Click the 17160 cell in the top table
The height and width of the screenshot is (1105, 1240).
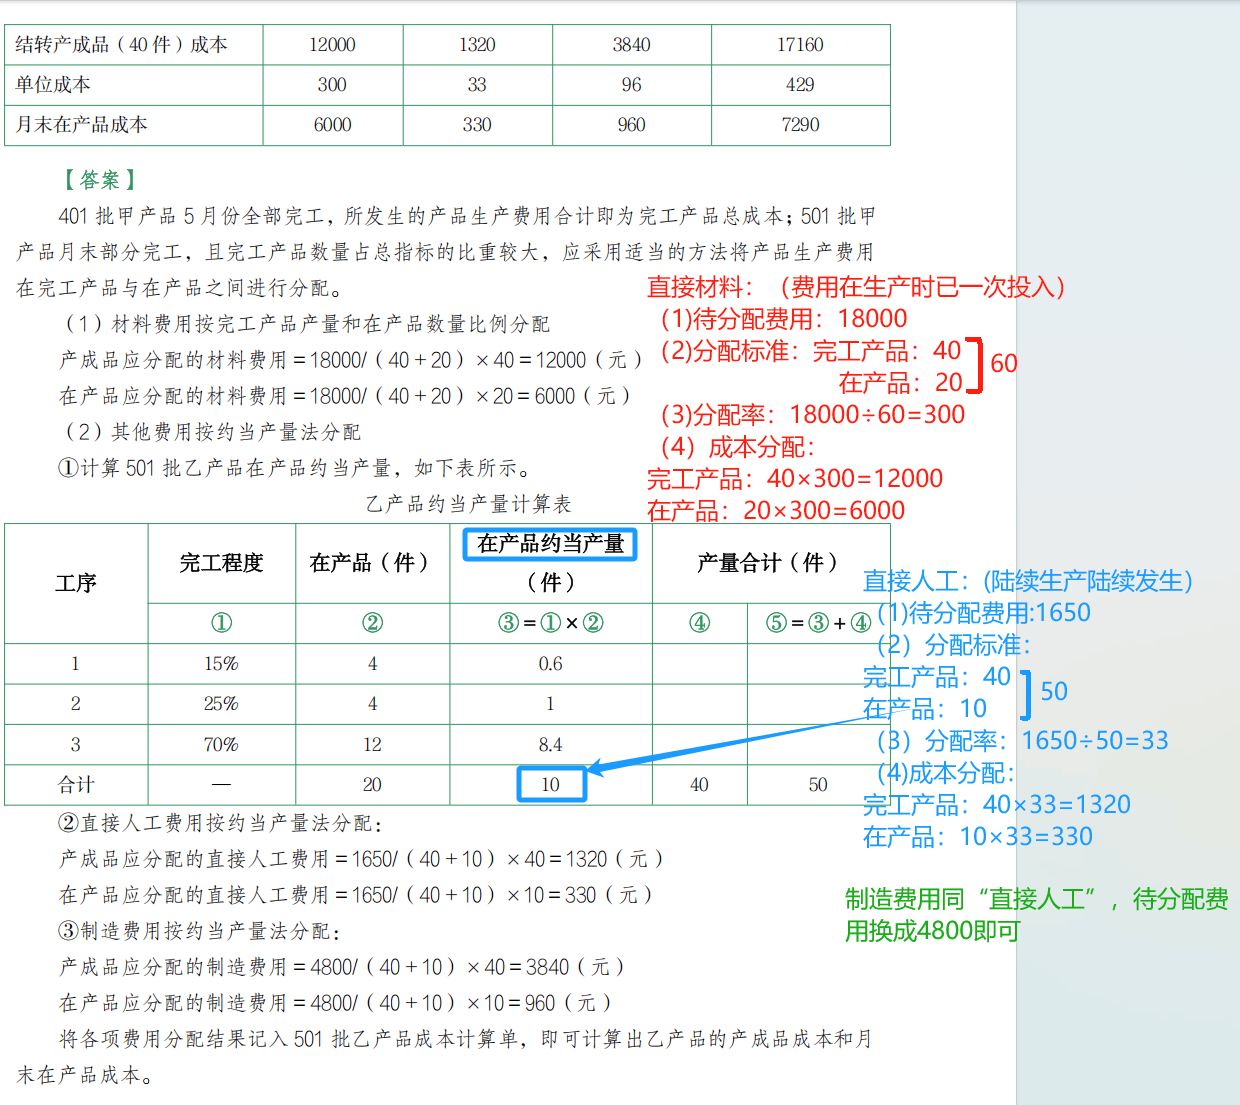pyautogui.click(x=800, y=45)
